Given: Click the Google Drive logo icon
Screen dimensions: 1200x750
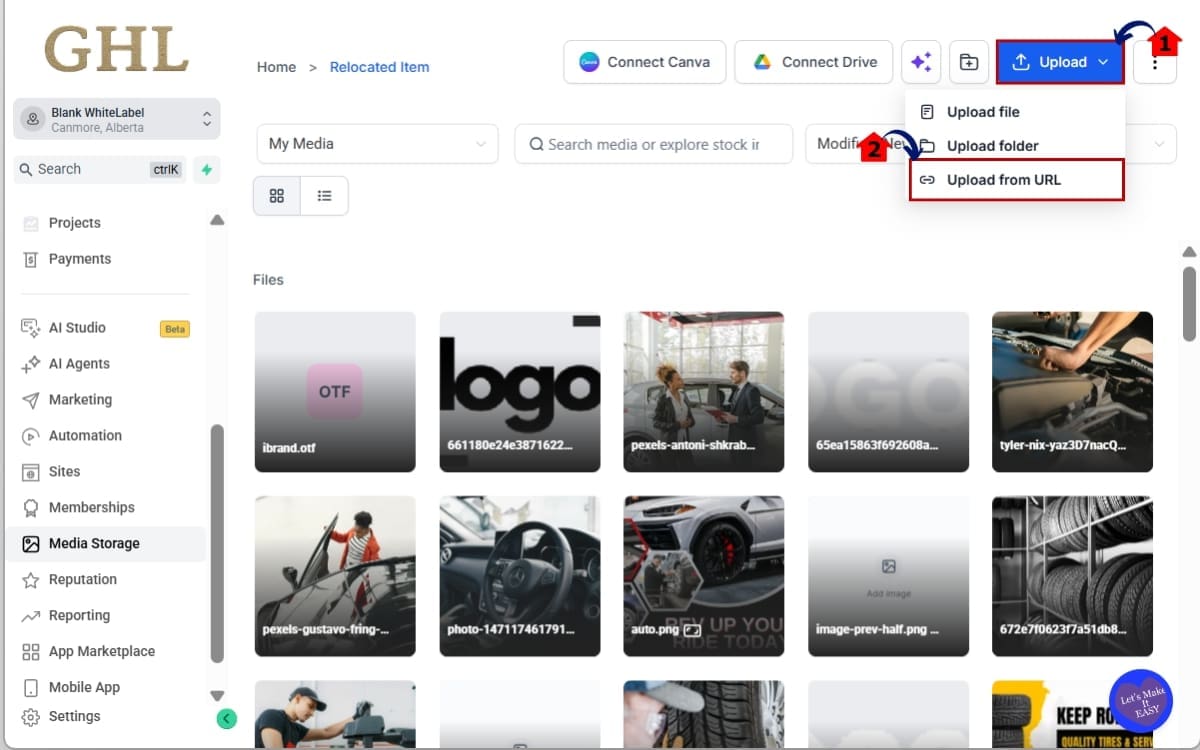Looking at the screenshot, I should 762,62.
